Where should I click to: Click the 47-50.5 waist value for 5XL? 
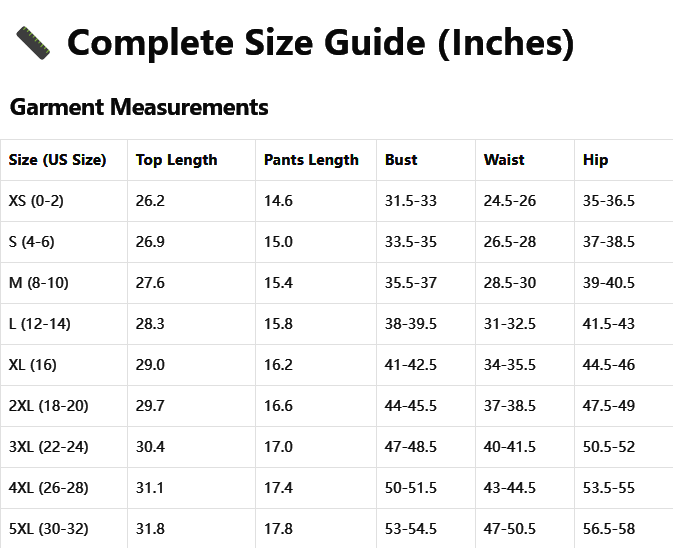pyautogui.click(x=509, y=529)
